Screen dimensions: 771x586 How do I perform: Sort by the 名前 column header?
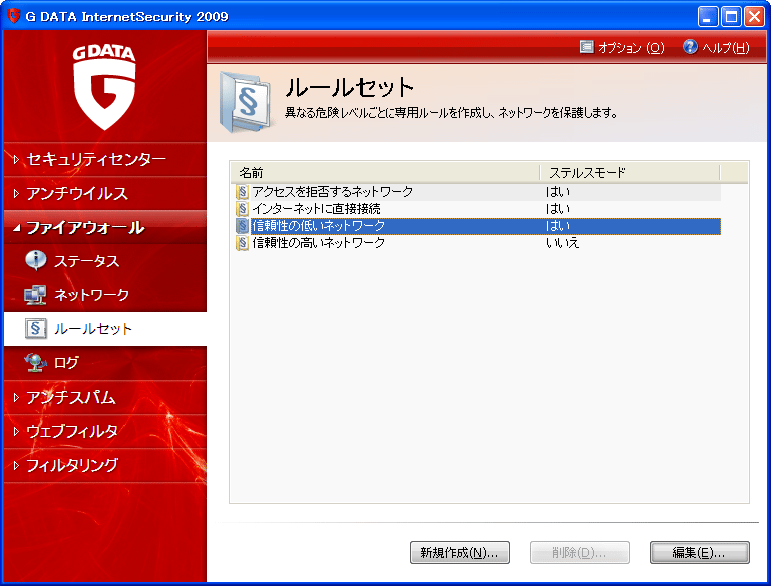(385, 173)
